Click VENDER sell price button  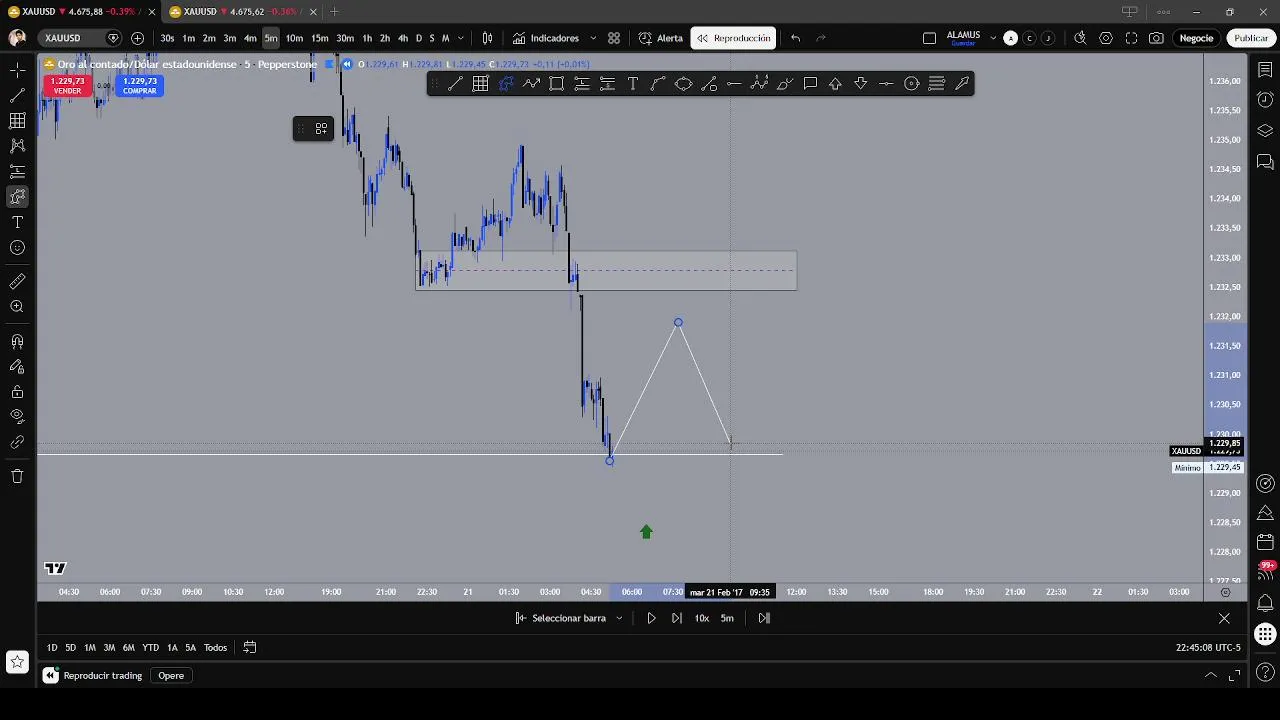(67, 86)
